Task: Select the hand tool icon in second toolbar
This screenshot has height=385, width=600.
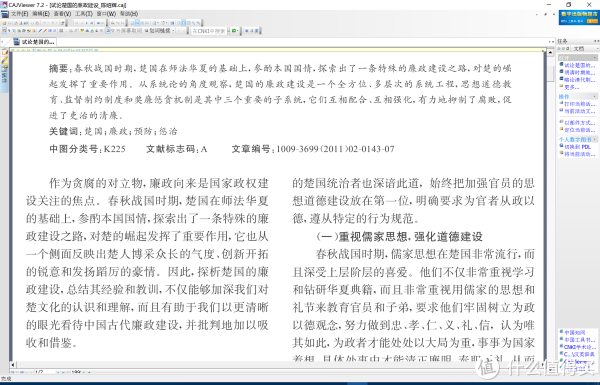Action: click(x=5, y=31)
